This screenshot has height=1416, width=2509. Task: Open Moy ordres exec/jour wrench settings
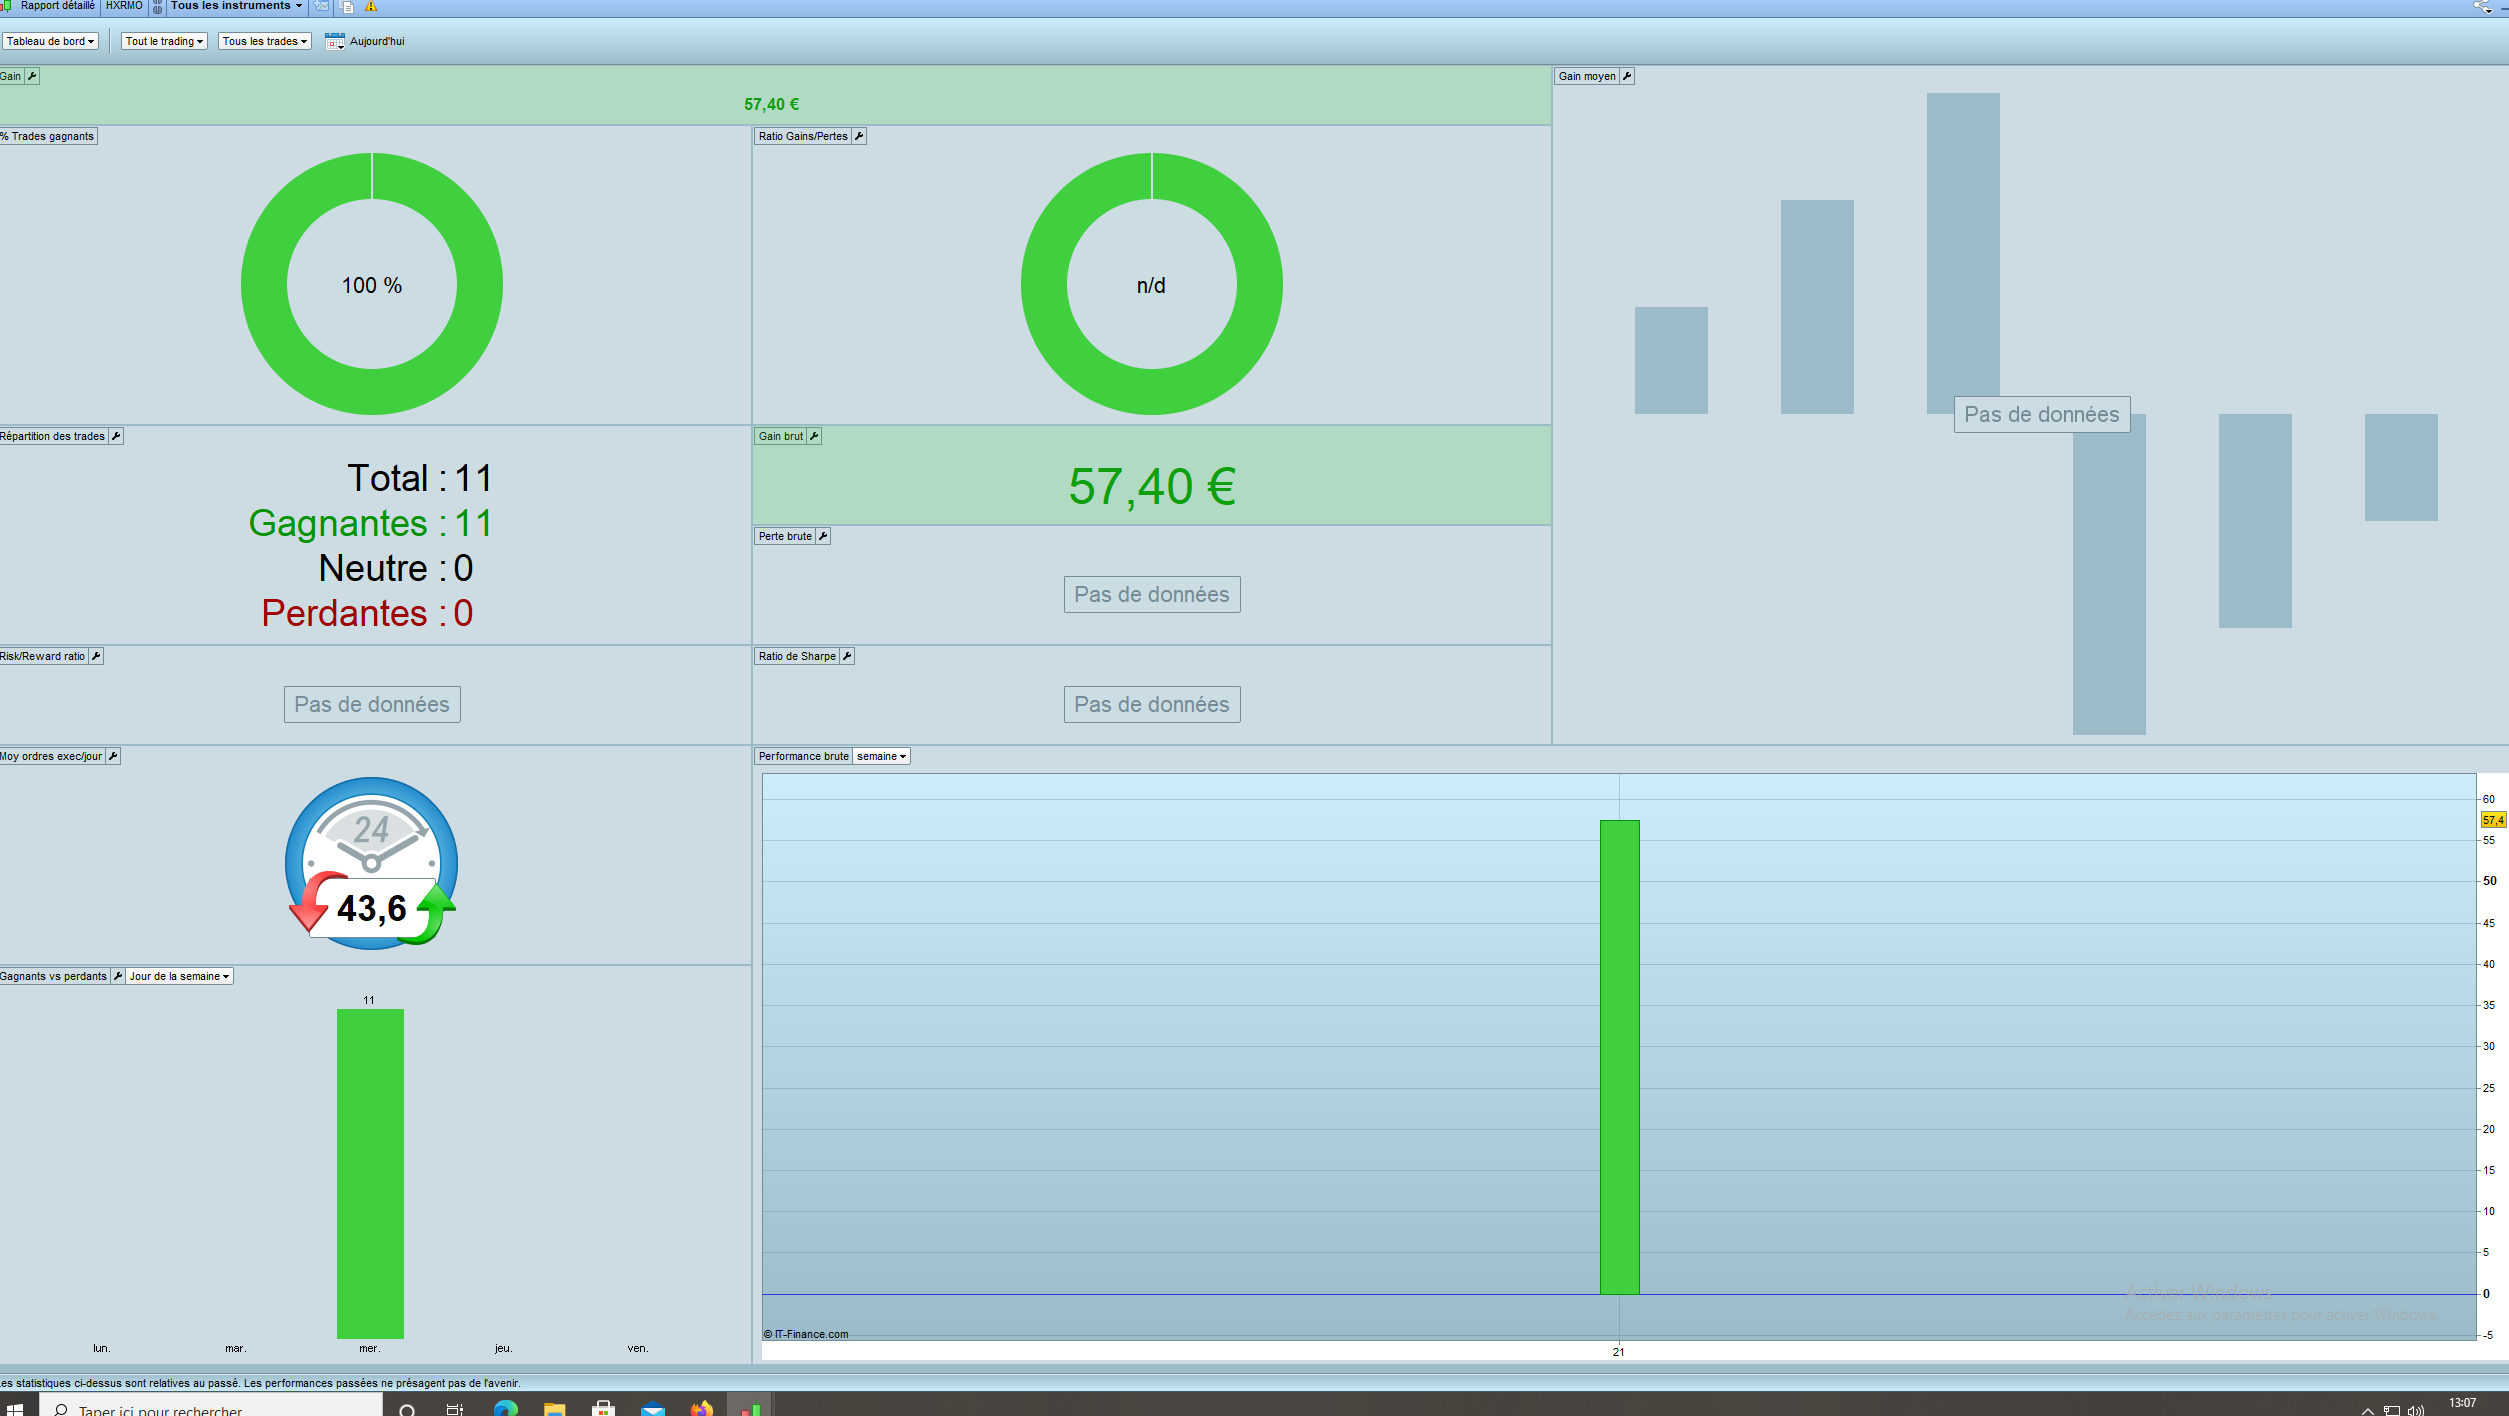pos(113,756)
